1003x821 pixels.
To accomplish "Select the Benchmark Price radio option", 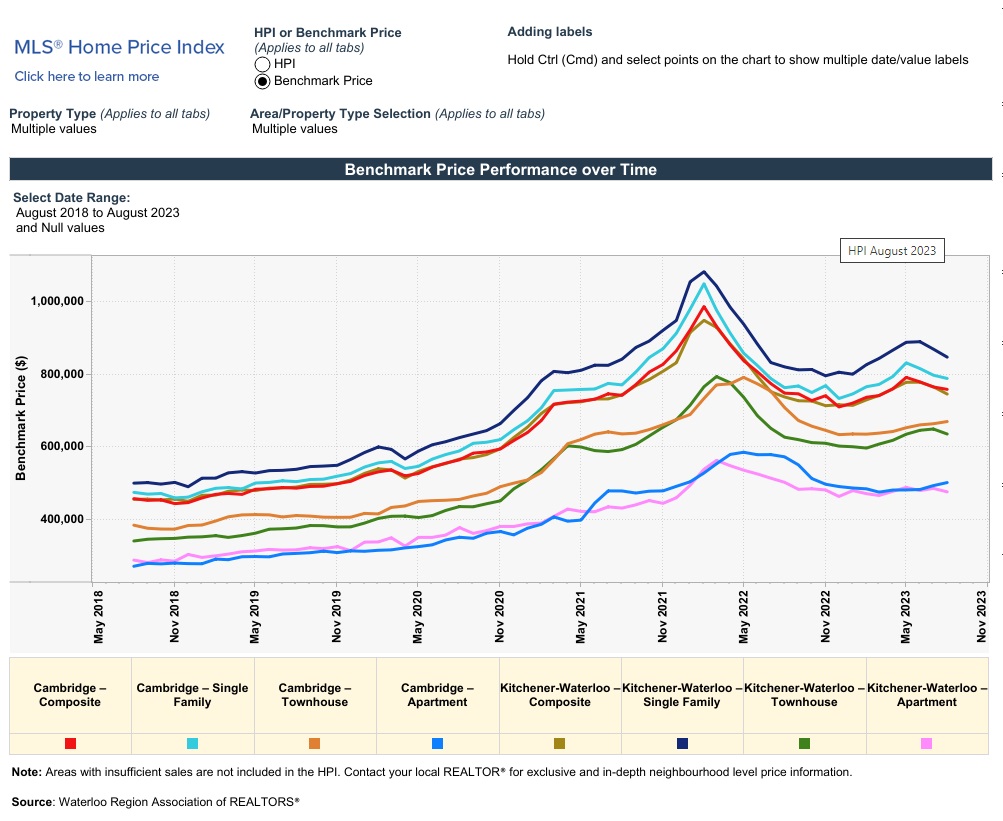I will pos(263,81).
